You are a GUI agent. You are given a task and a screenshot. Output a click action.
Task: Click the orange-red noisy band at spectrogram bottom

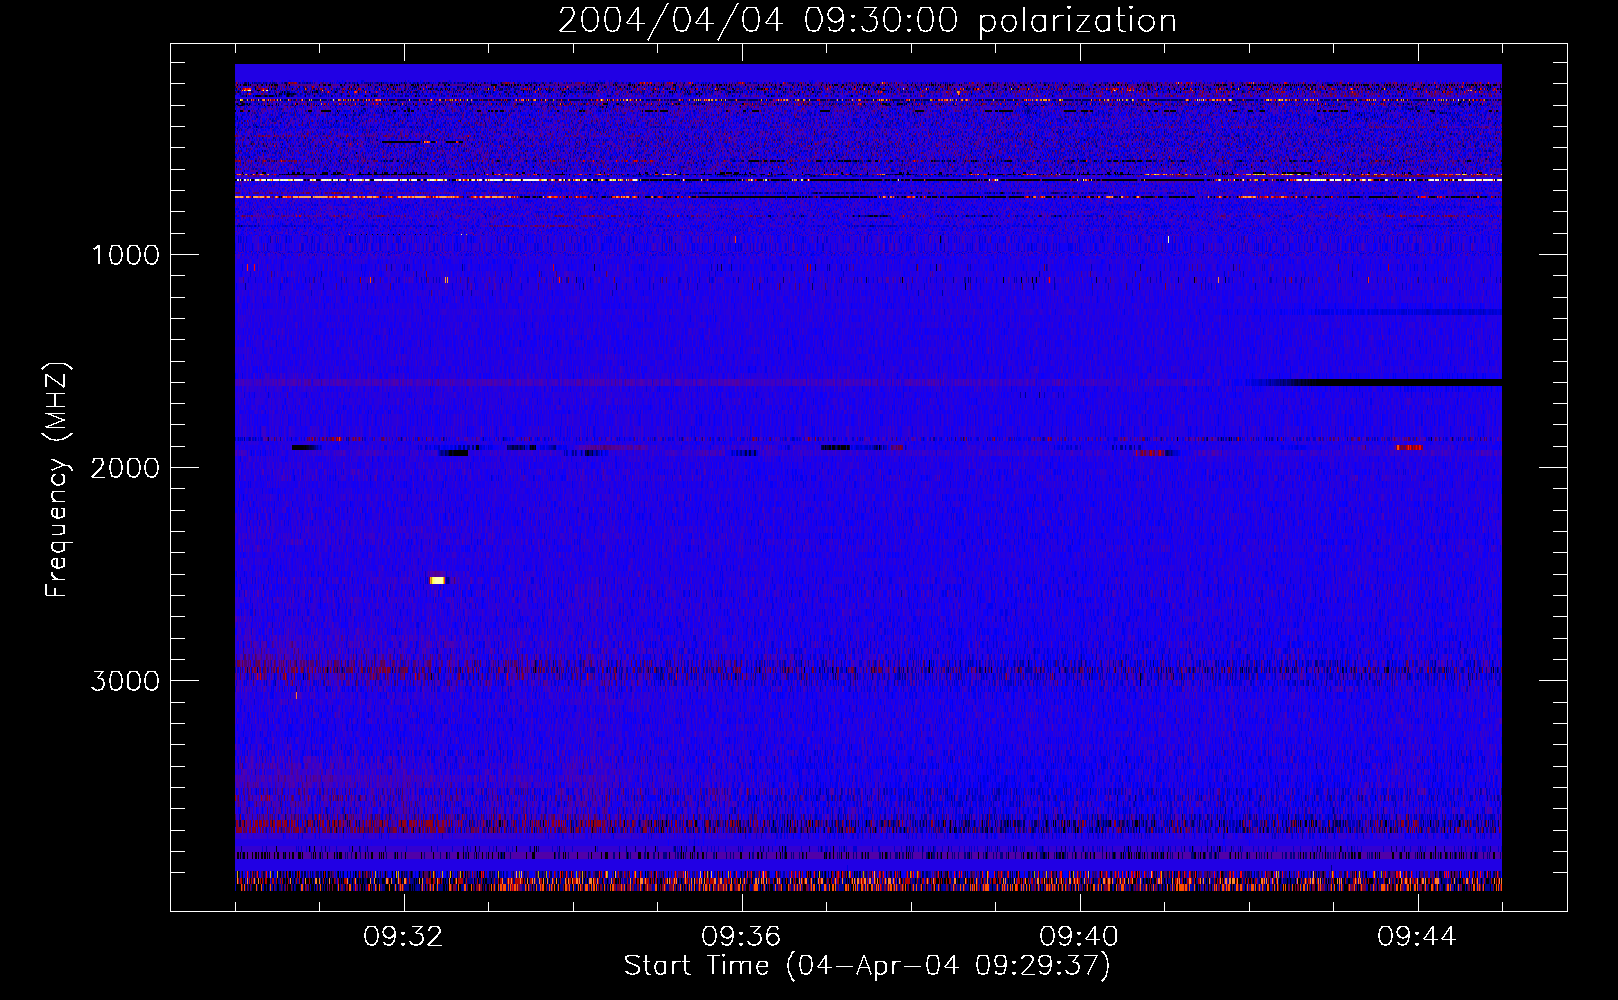coord(868,883)
